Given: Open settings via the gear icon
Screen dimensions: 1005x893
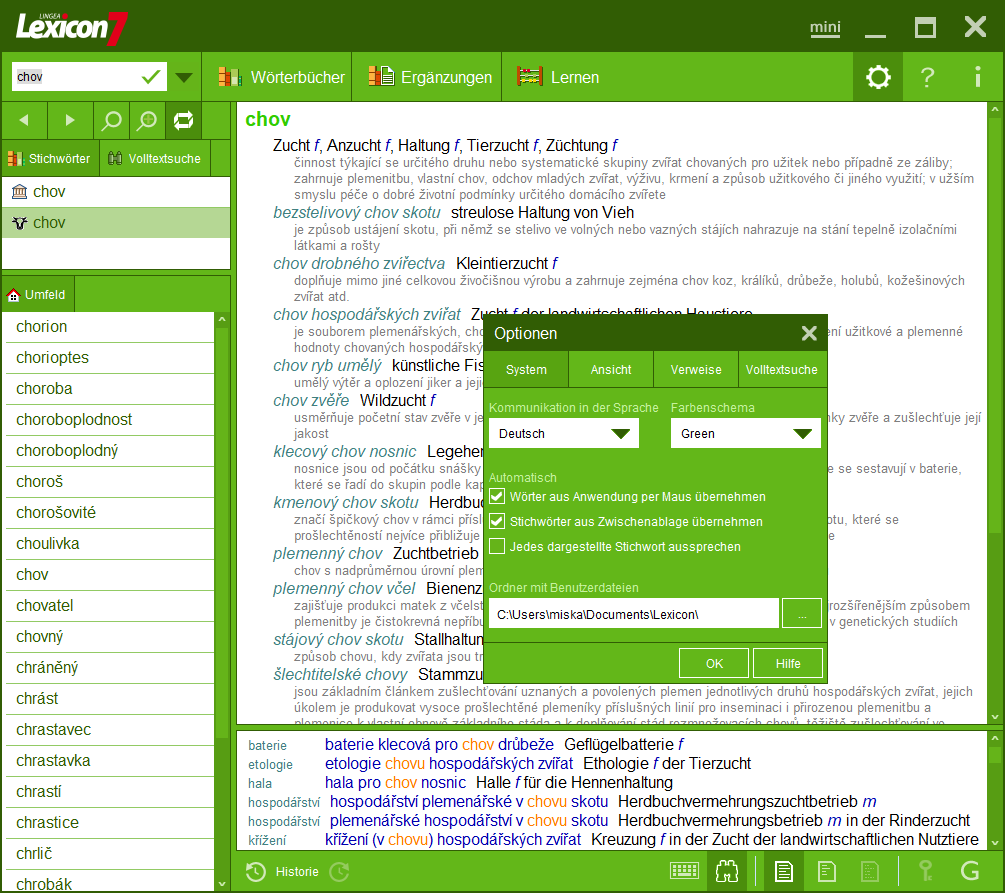Looking at the screenshot, I should (878, 77).
